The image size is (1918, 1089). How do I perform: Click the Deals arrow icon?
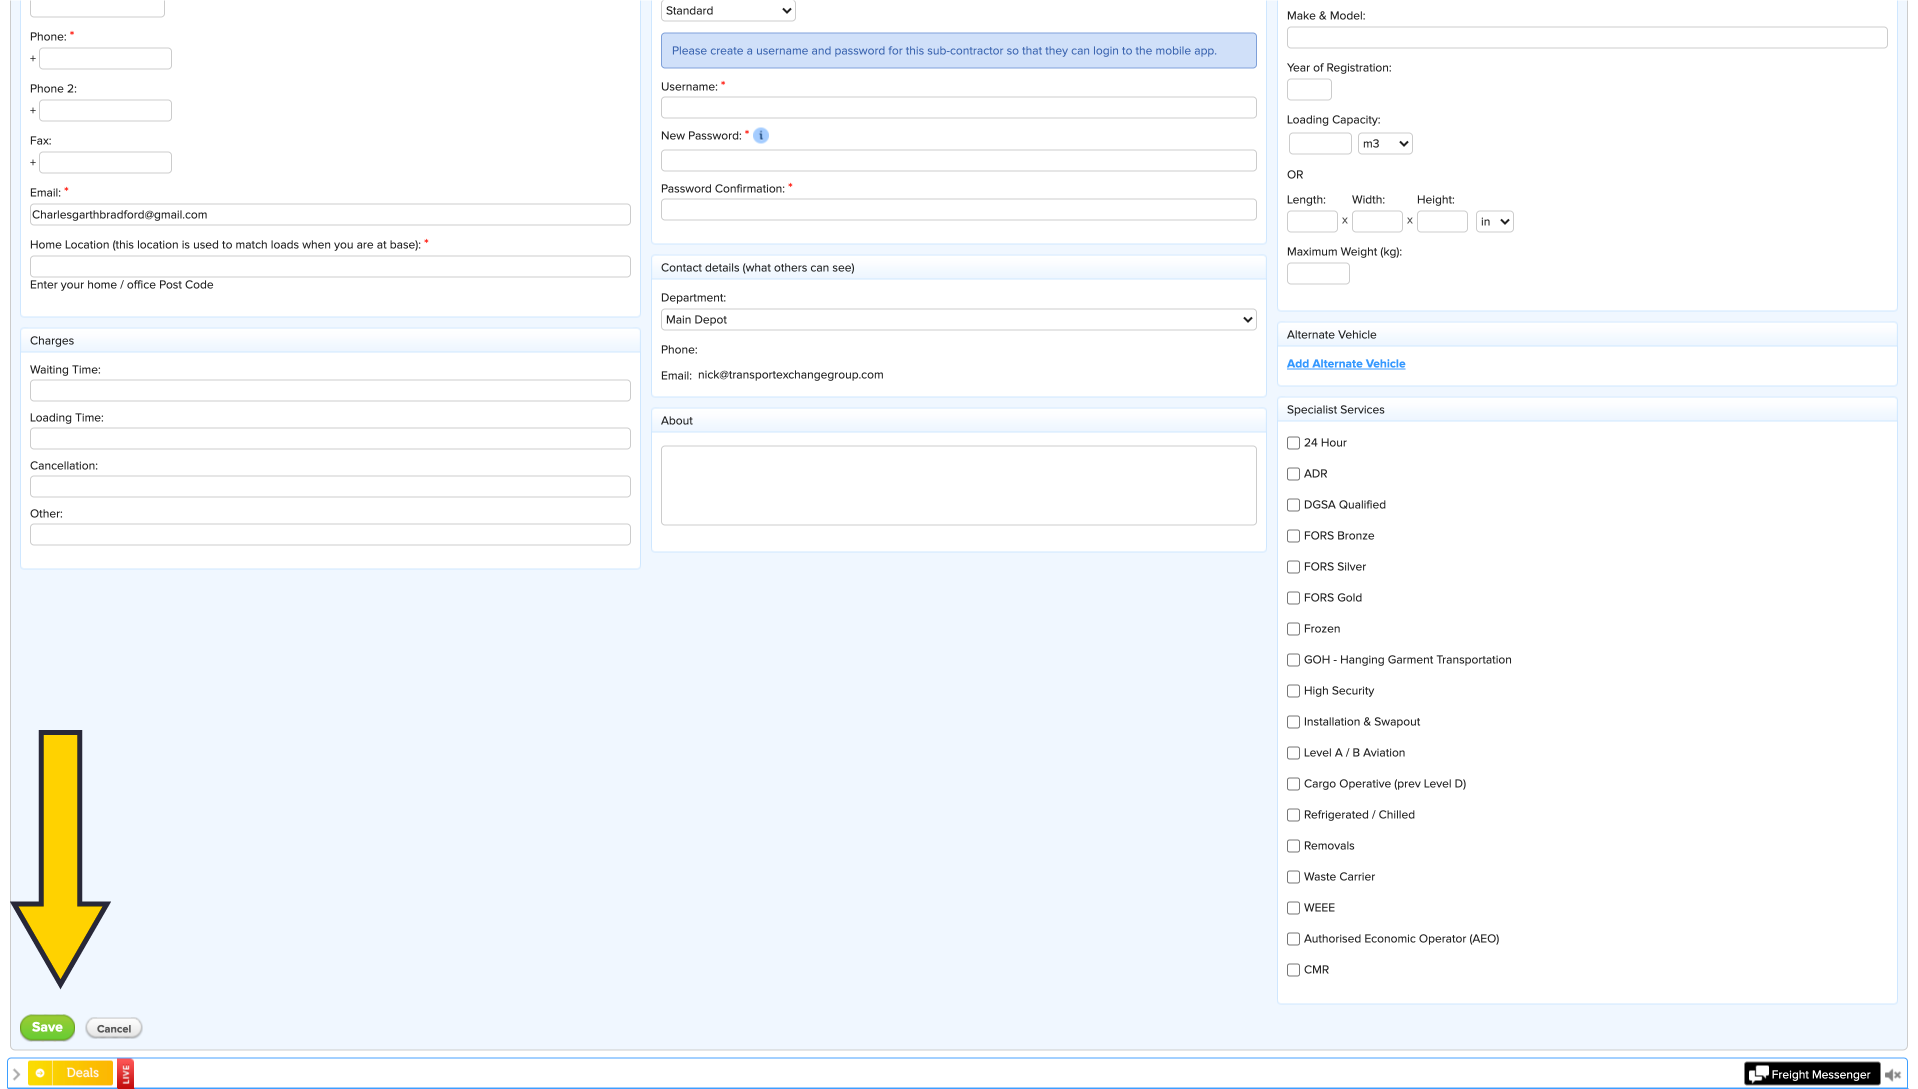coord(40,1073)
